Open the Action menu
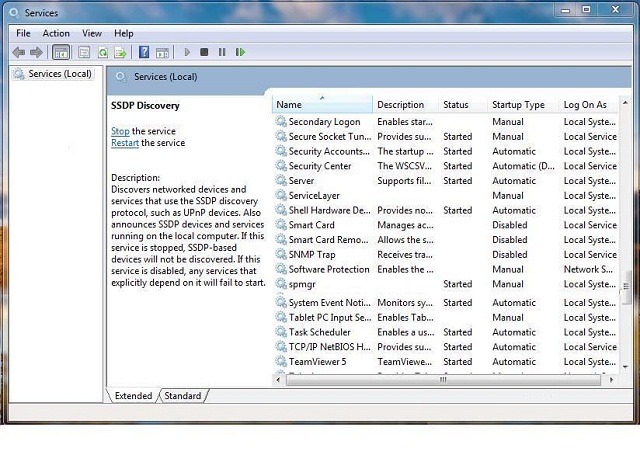The image size is (640, 469). point(56,33)
